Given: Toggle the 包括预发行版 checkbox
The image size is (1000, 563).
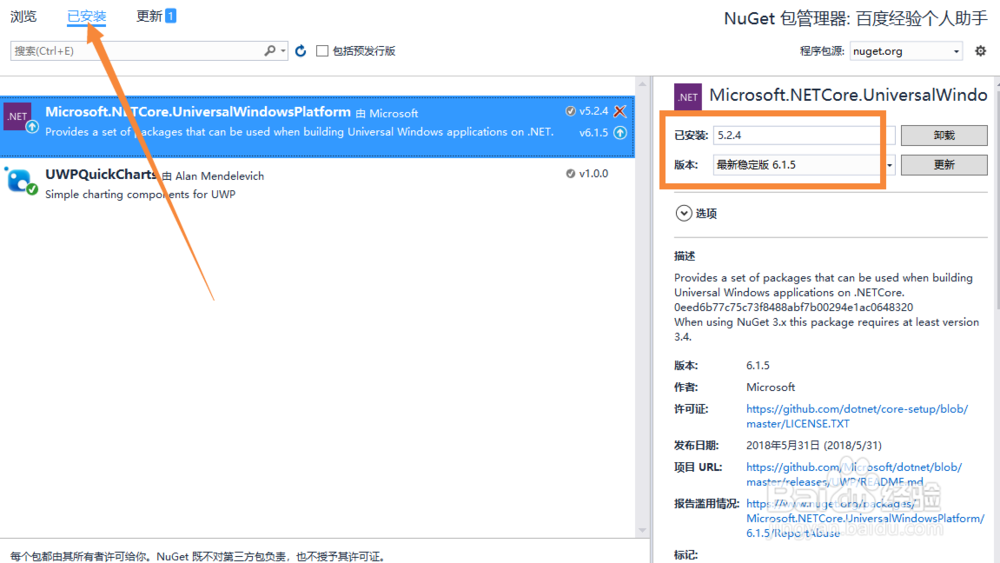Looking at the screenshot, I should (323, 51).
